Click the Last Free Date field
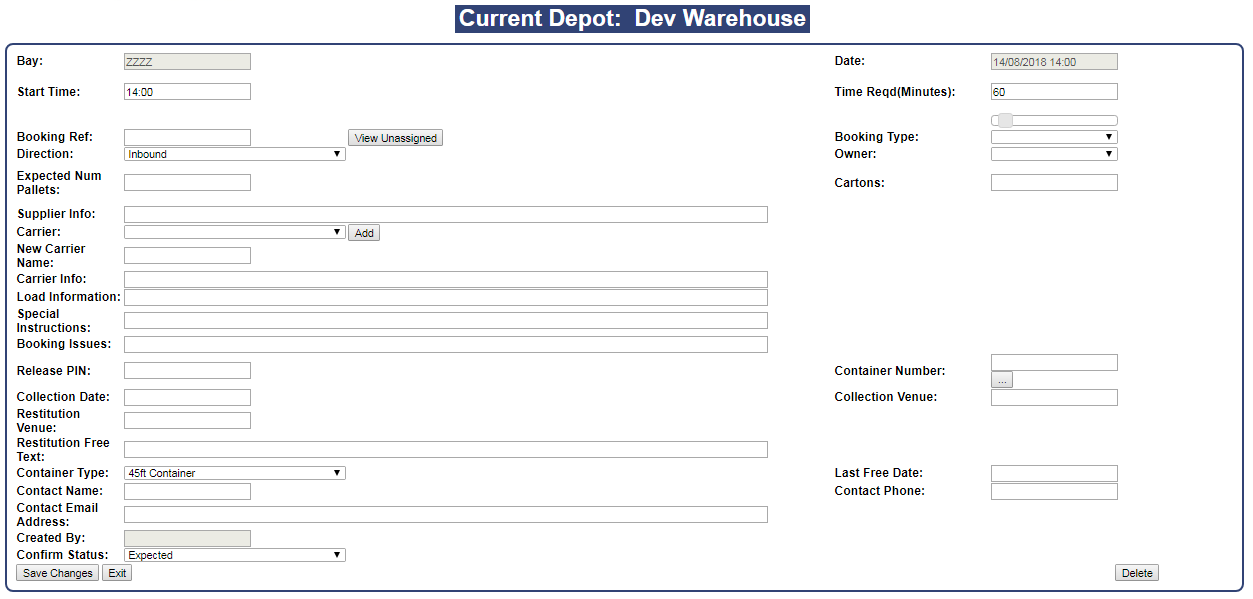The height and width of the screenshot is (599, 1253). pos(1054,473)
